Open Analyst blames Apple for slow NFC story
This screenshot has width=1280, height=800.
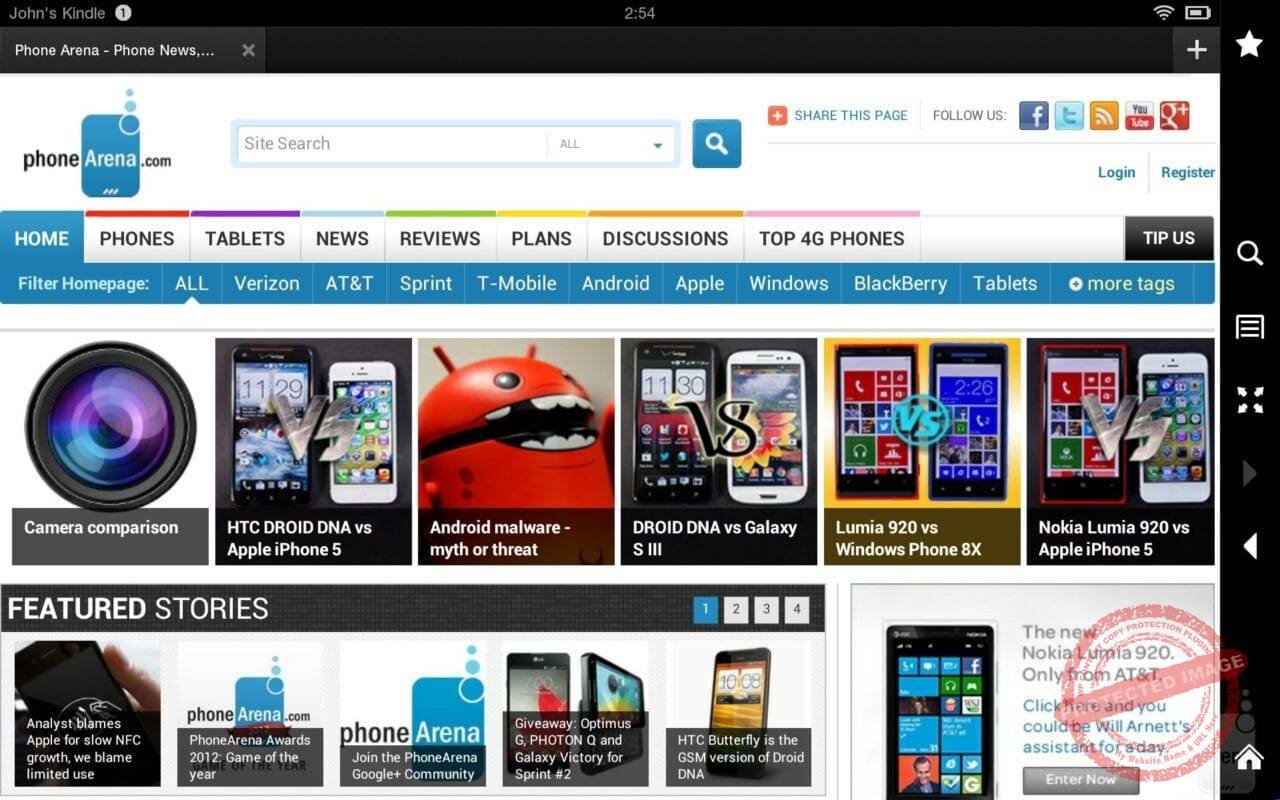87,713
